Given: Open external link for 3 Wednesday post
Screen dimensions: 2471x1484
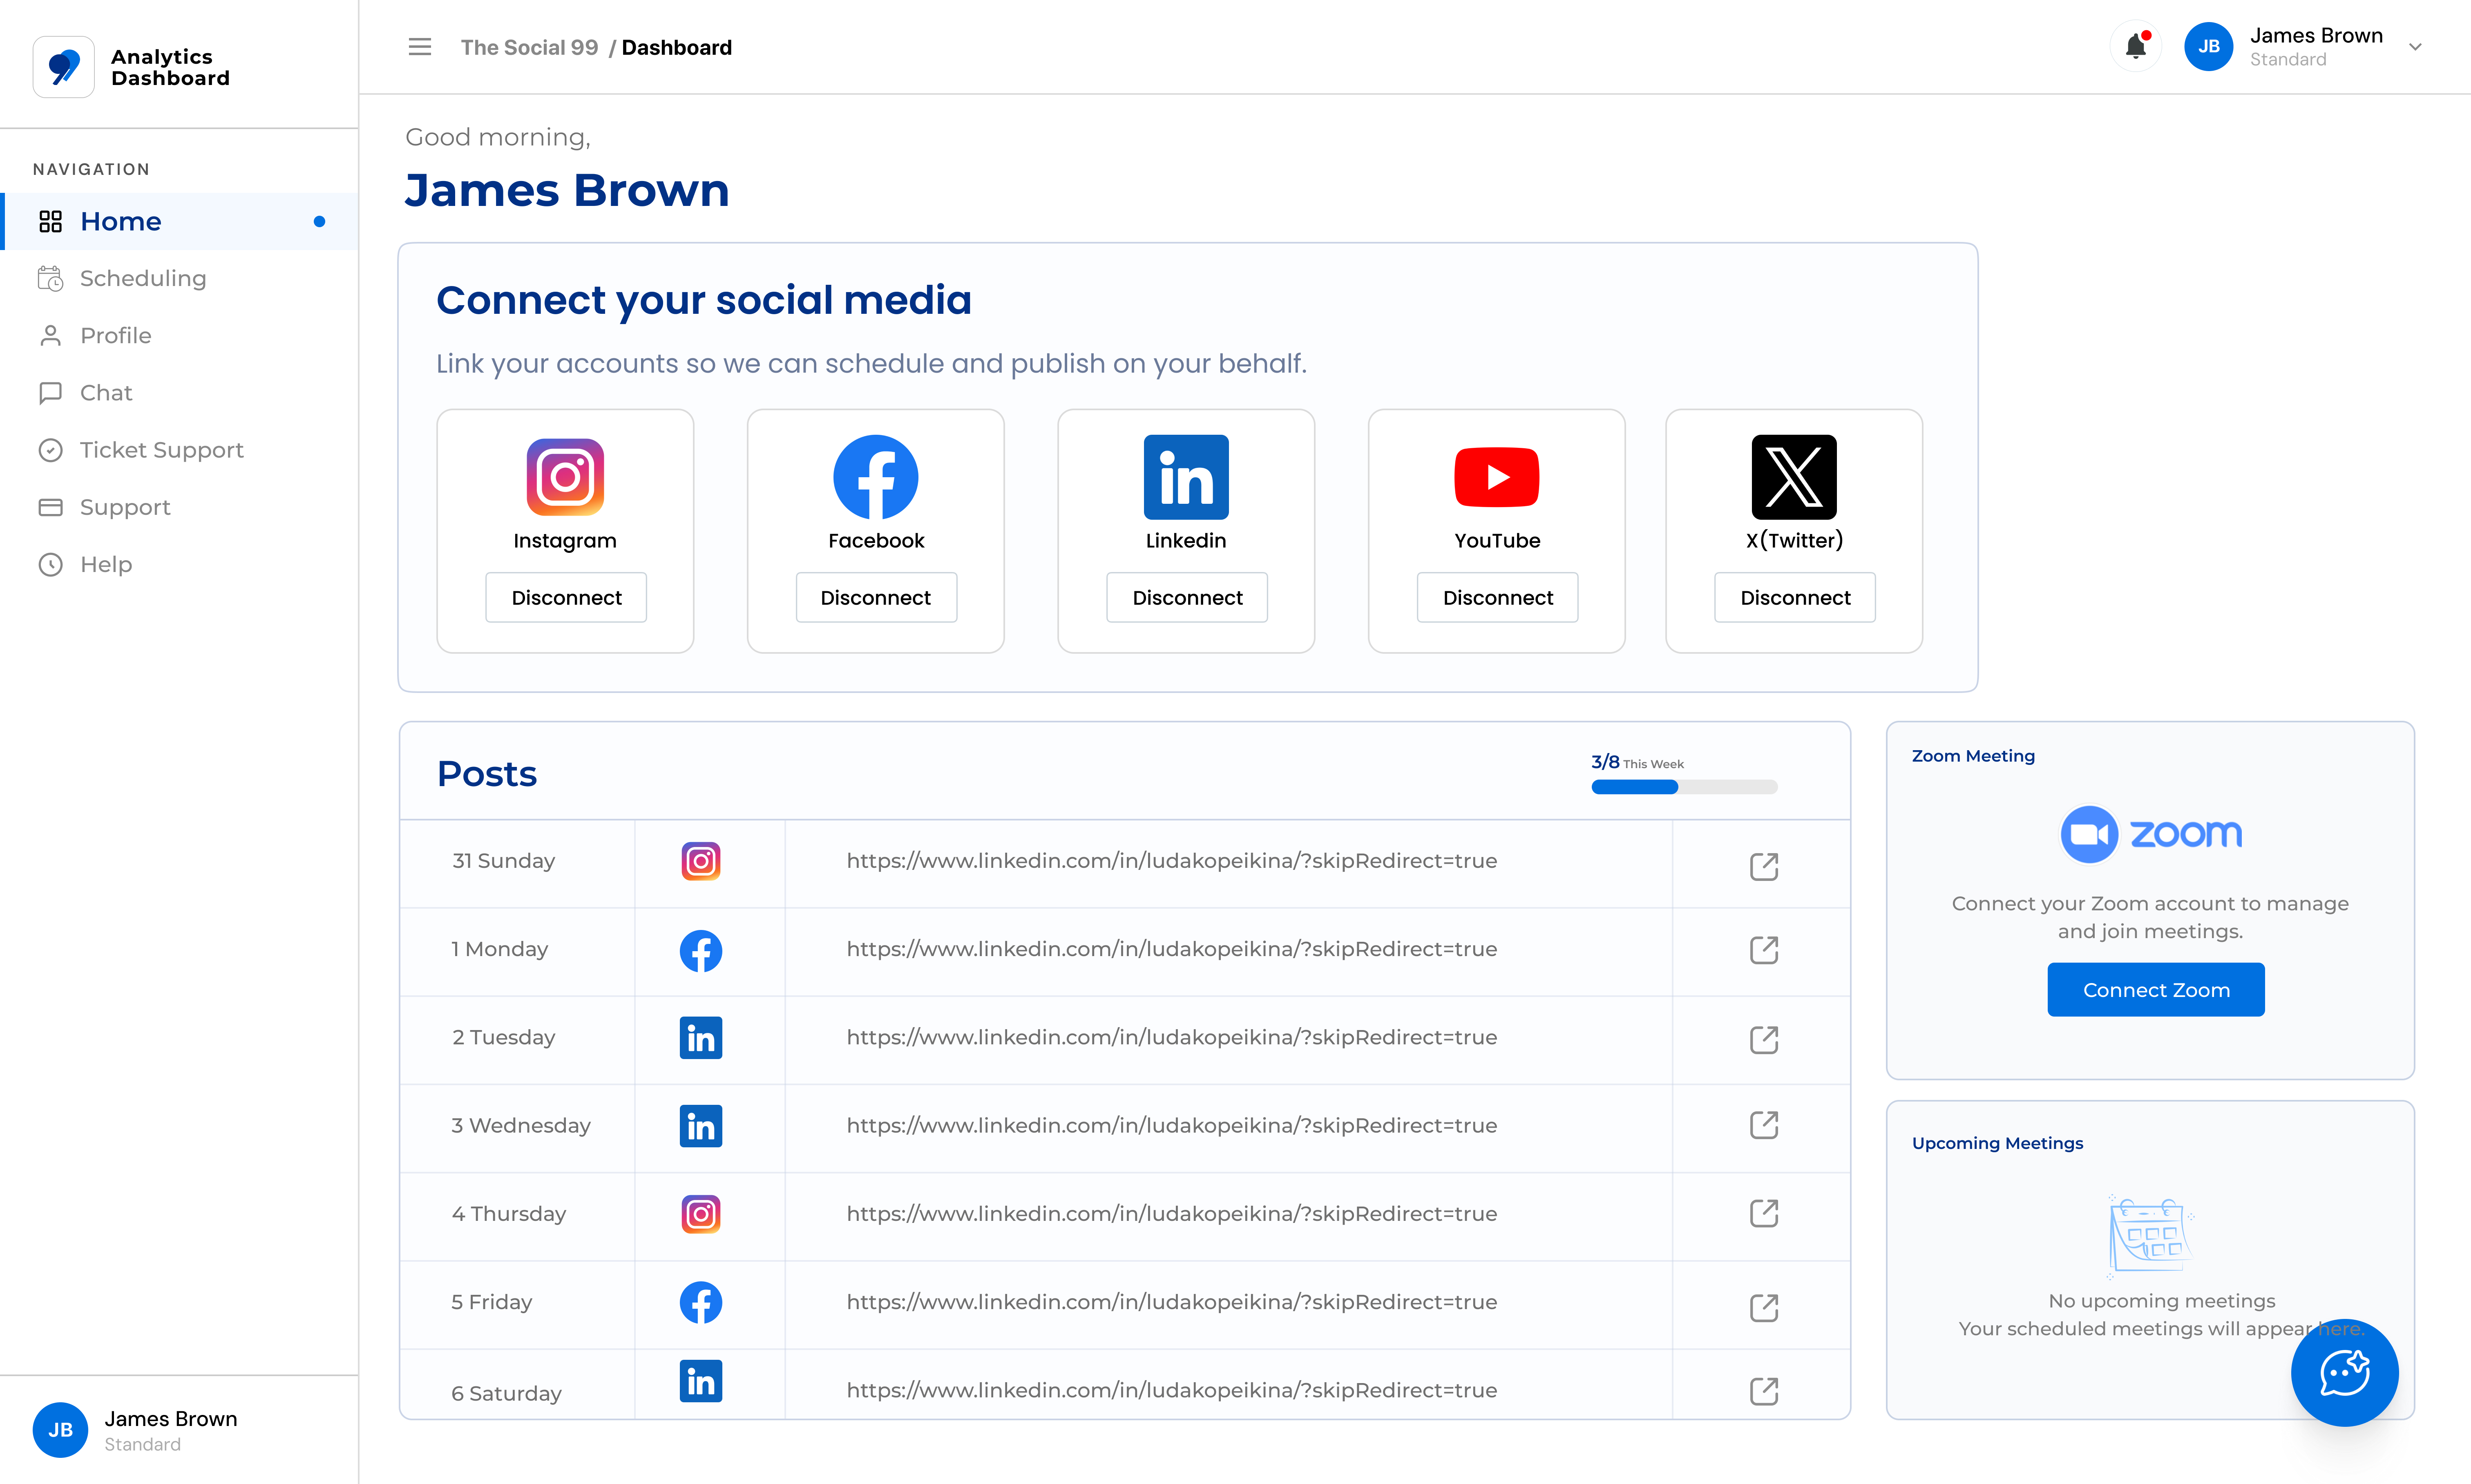Looking at the screenshot, I should pyautogui.click(x=1764, y=1125).
